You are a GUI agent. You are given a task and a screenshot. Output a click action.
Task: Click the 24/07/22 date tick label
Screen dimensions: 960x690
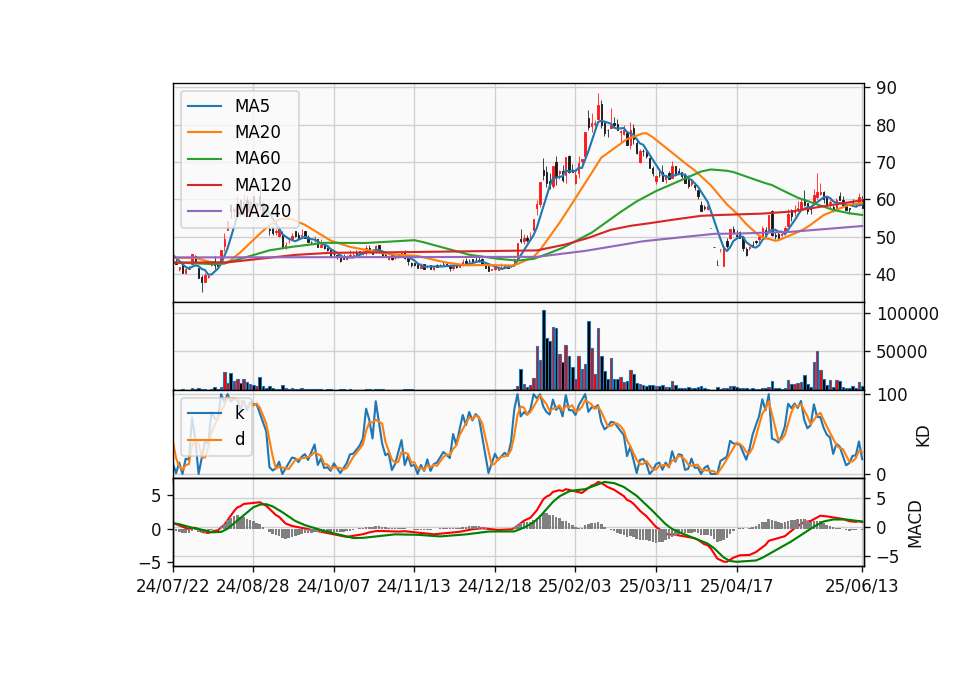[x=173, y=586]
